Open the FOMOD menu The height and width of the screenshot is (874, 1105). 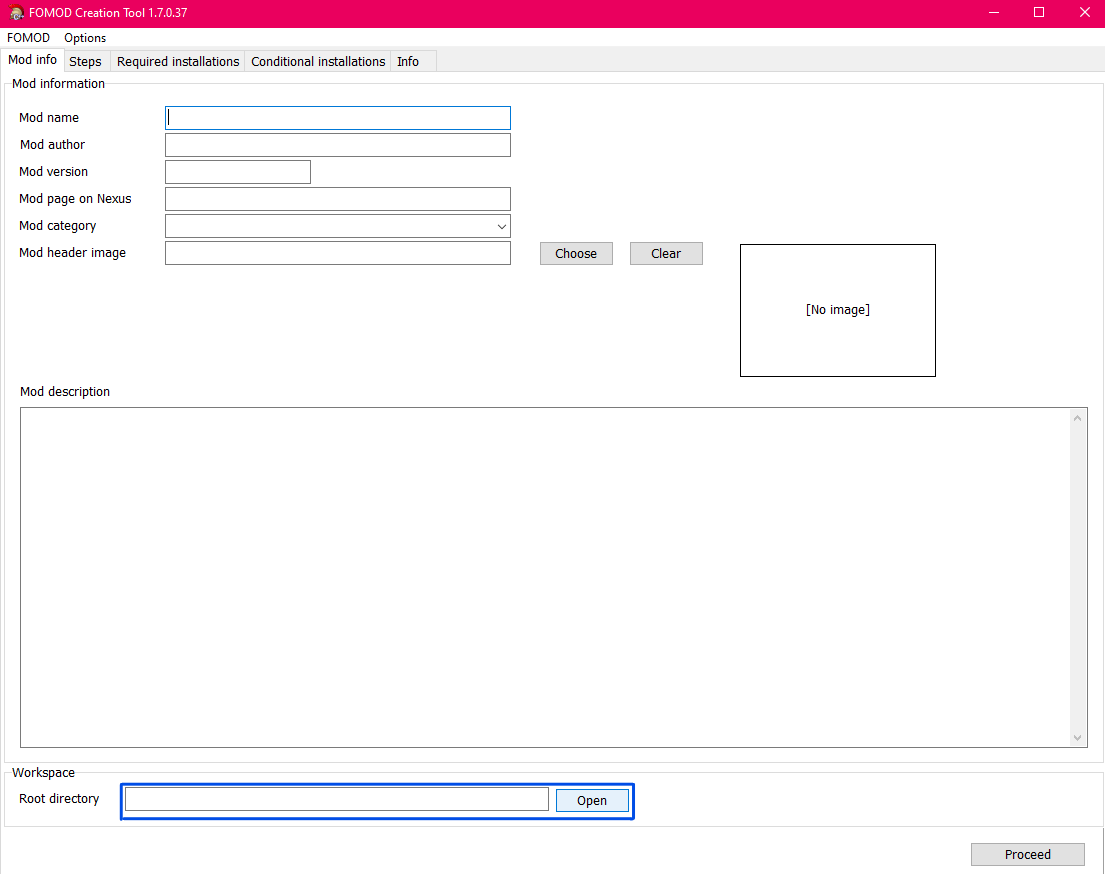coord(28,38)
